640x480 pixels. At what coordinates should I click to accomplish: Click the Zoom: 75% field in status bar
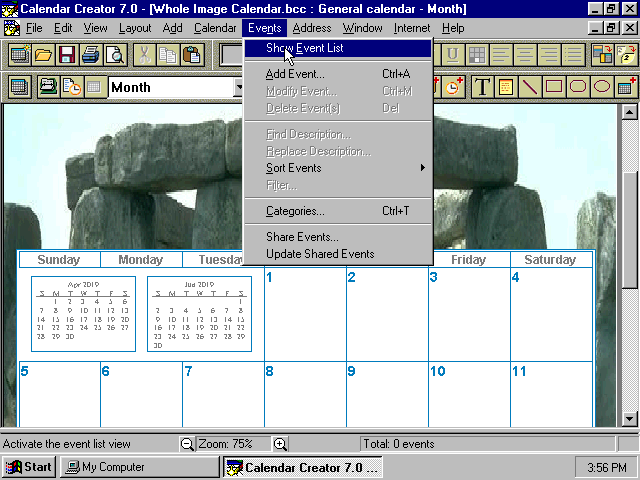click(x=234, y=444)
